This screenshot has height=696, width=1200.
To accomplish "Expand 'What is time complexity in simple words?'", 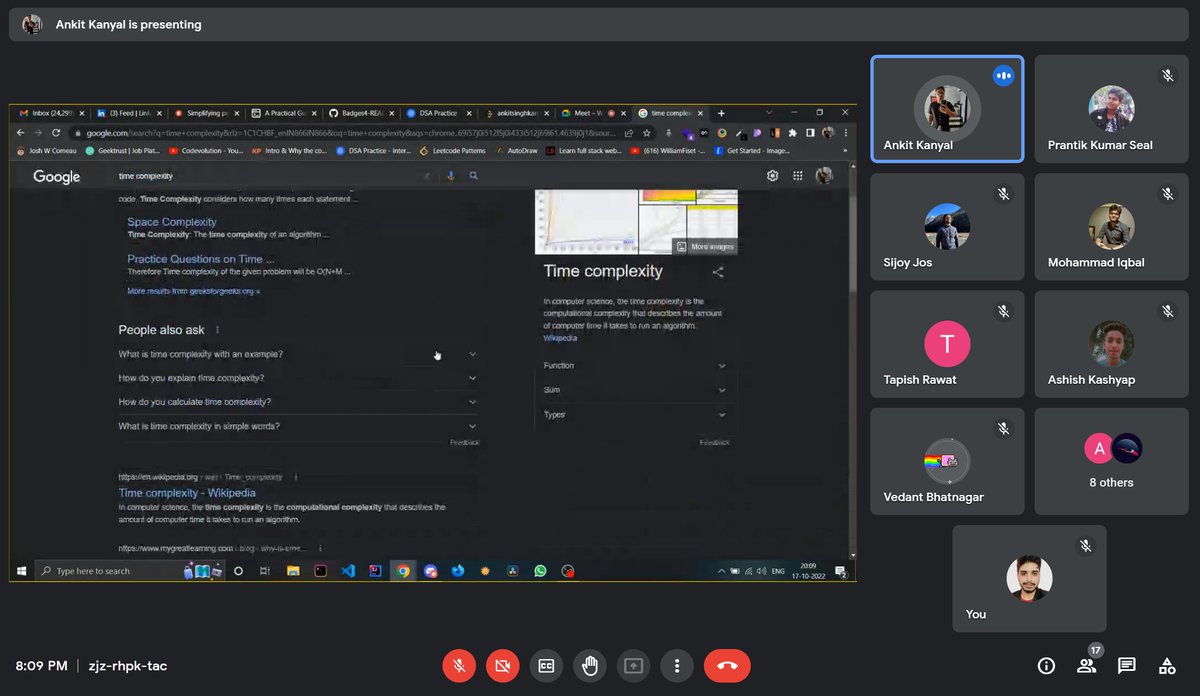I will pyautogui.click(x=298, y=426).
